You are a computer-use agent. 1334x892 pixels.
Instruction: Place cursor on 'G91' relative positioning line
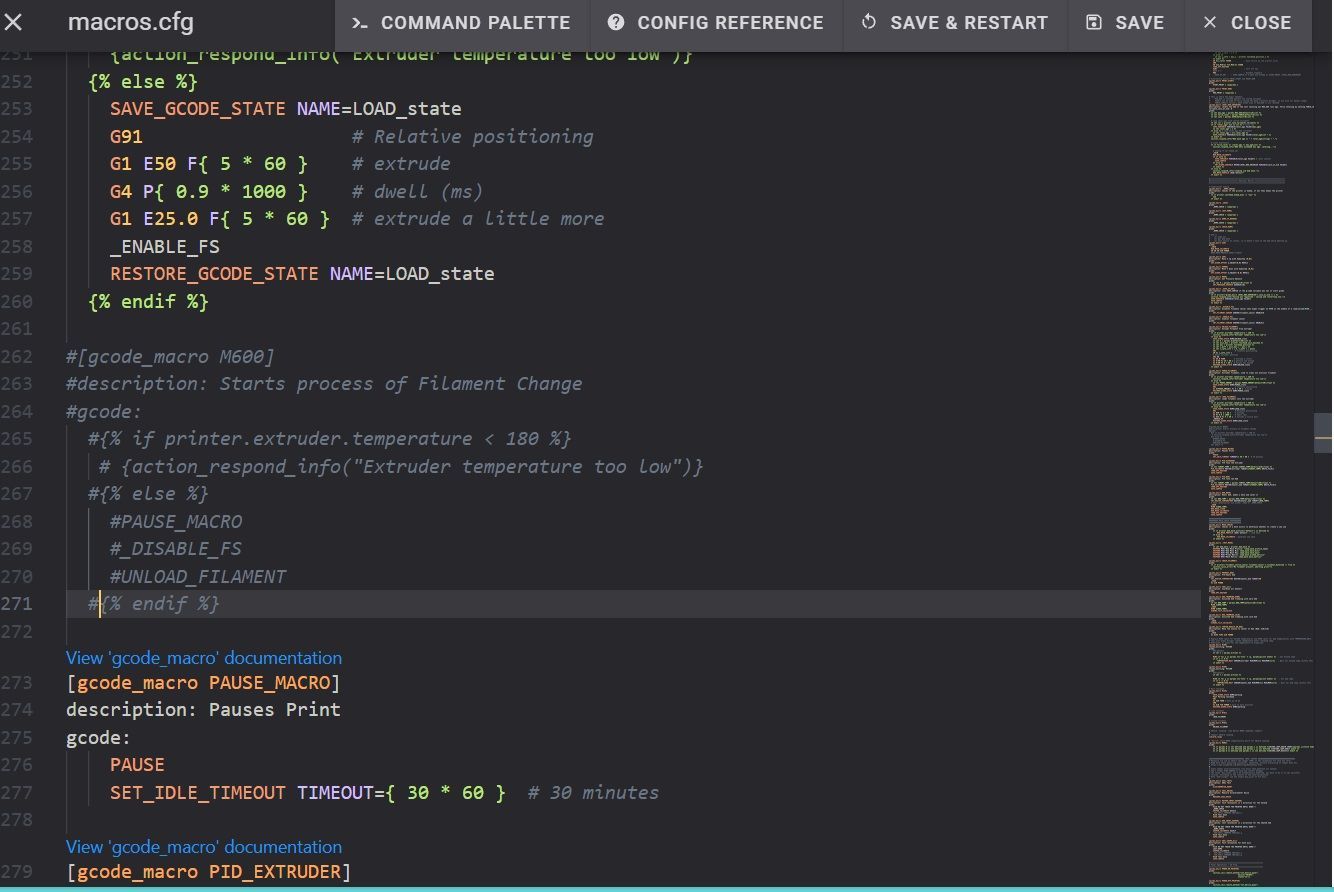pos(352,136)
